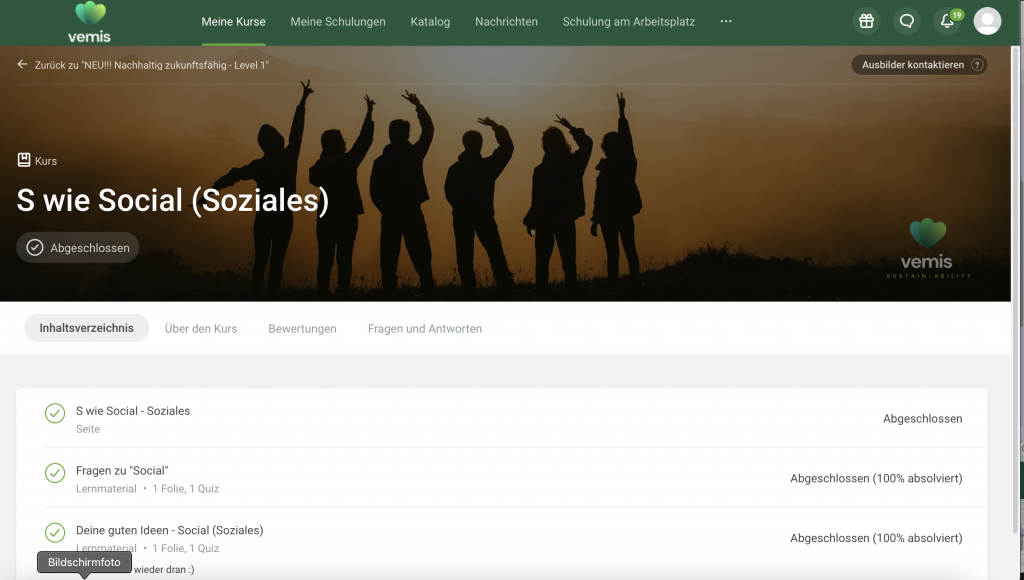Viewport: 1024px width, 580px height.
Task: Open the gift rewards icon
Action: [866, 21]
